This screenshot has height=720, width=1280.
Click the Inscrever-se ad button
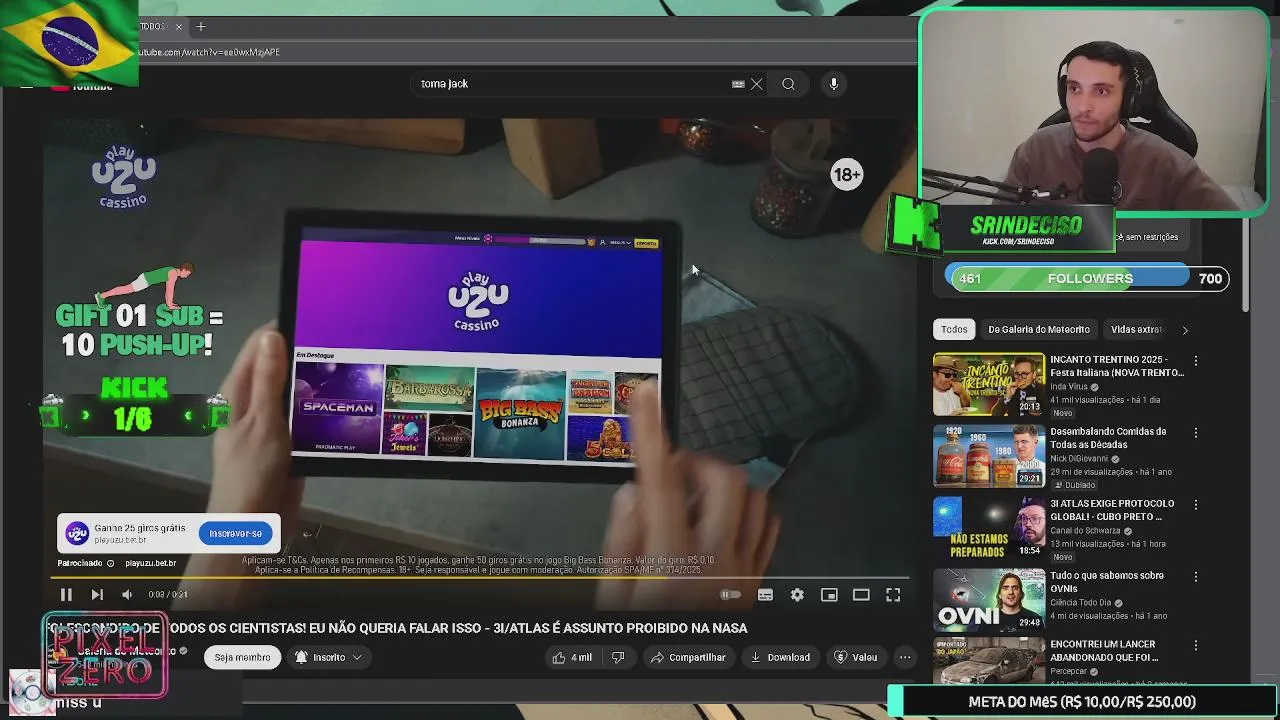pyautogui.click(x=235, y=533)
